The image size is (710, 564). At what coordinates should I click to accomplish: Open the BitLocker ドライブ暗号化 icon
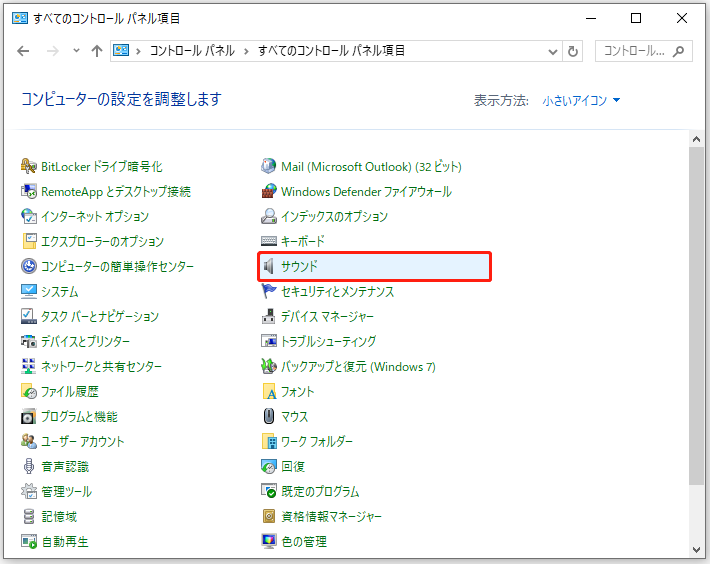29,167
